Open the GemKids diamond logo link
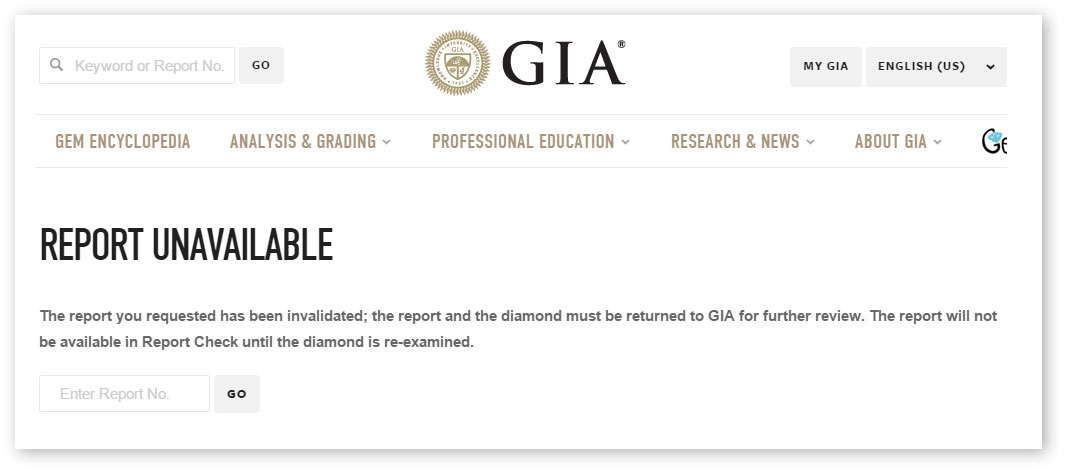Screen dimensions: 1067x474 tap(994, 141)
